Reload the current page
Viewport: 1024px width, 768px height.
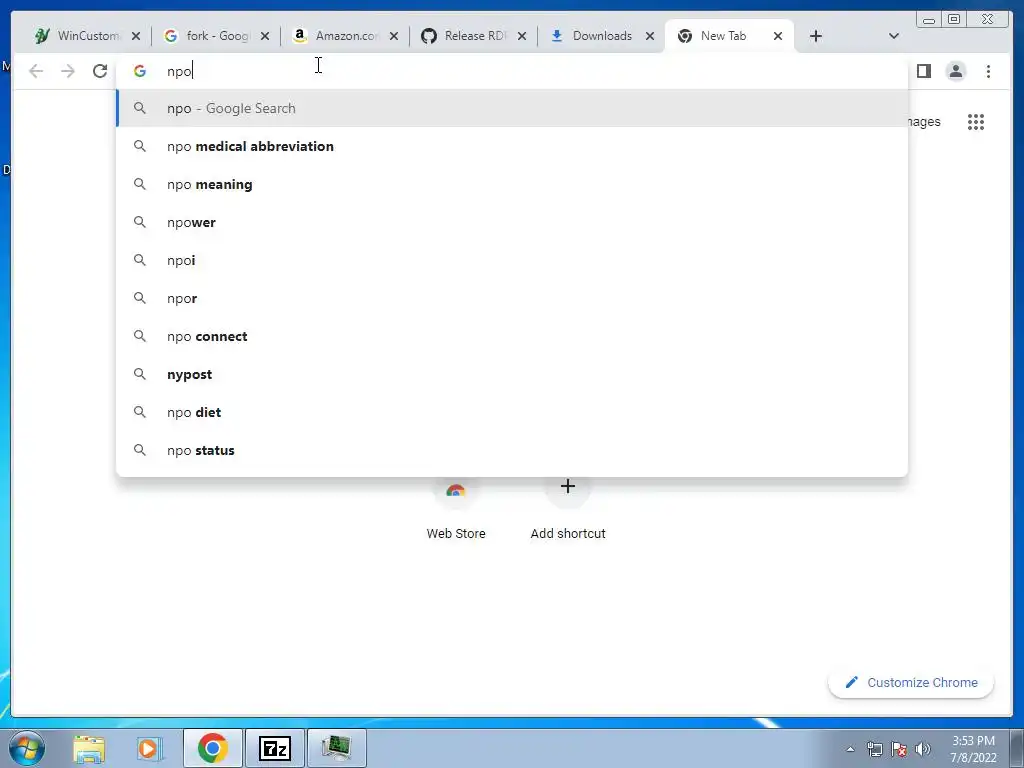[100, 71]
